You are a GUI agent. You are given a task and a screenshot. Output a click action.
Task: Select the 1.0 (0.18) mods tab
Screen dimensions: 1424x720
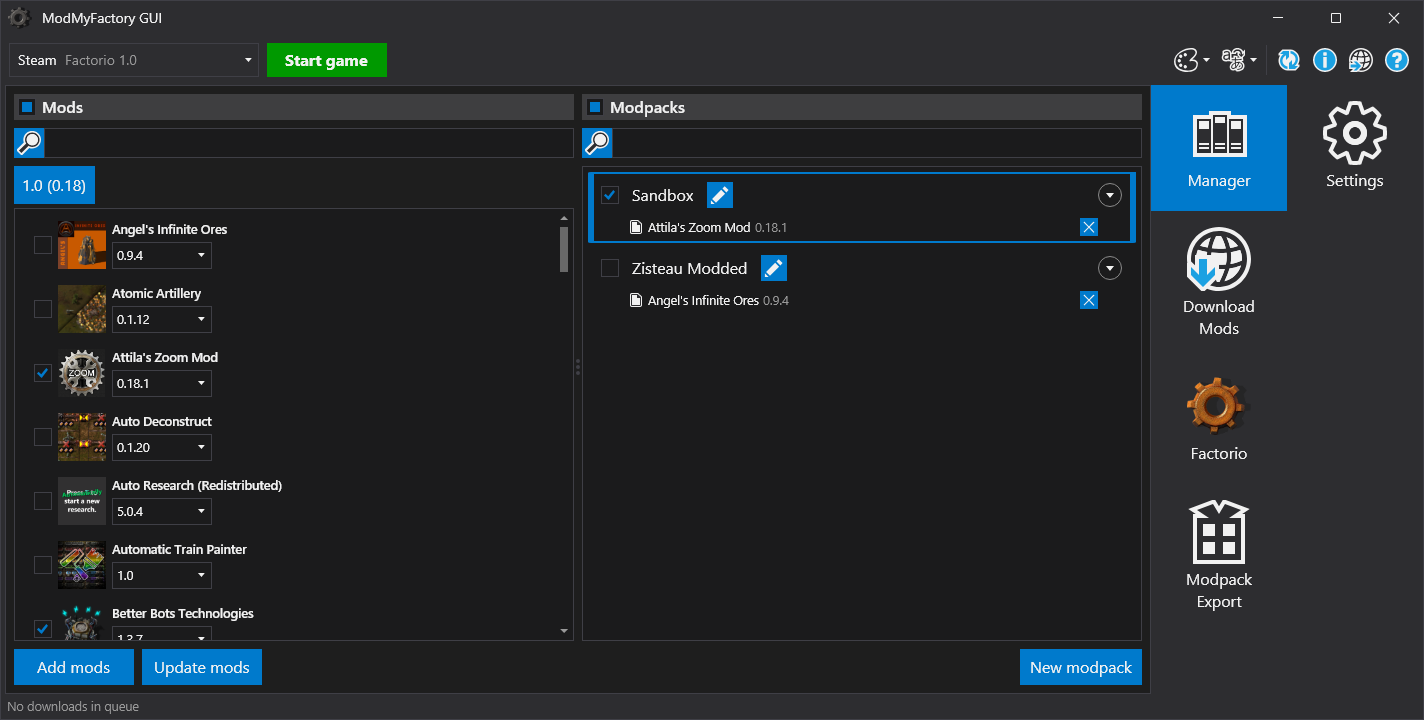54,186
